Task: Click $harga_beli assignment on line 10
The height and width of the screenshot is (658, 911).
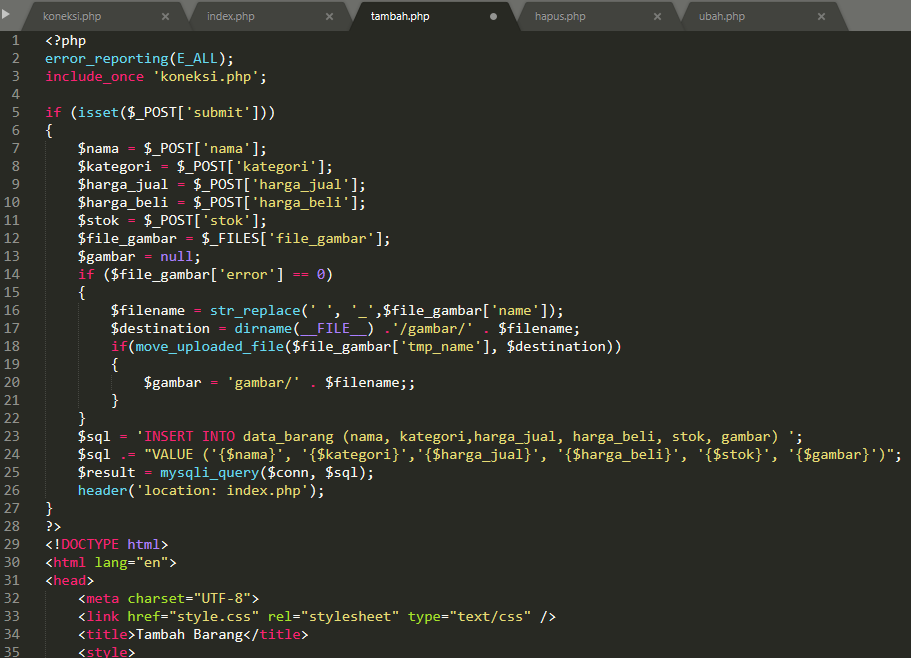Action: (222, 203)
